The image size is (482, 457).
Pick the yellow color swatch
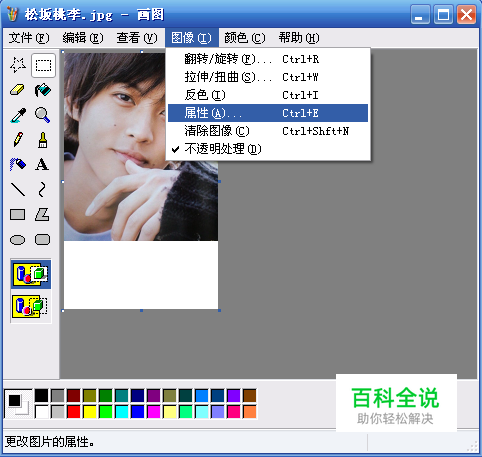[90, 412]
